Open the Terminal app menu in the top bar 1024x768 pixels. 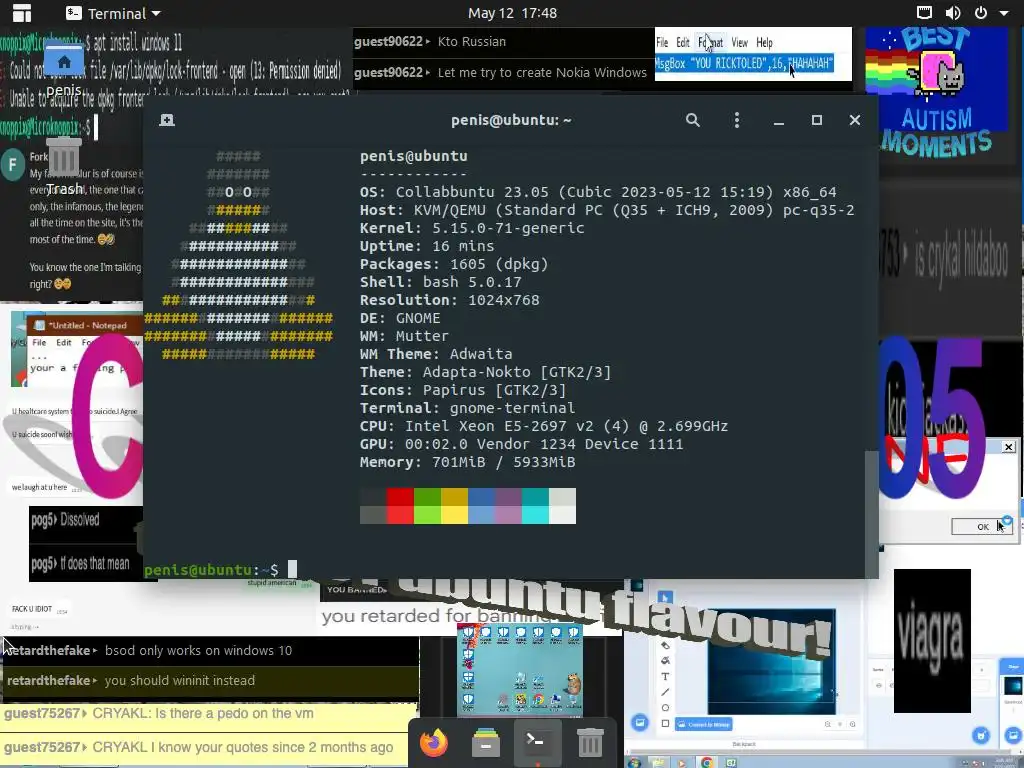click(x=114, y=13)
